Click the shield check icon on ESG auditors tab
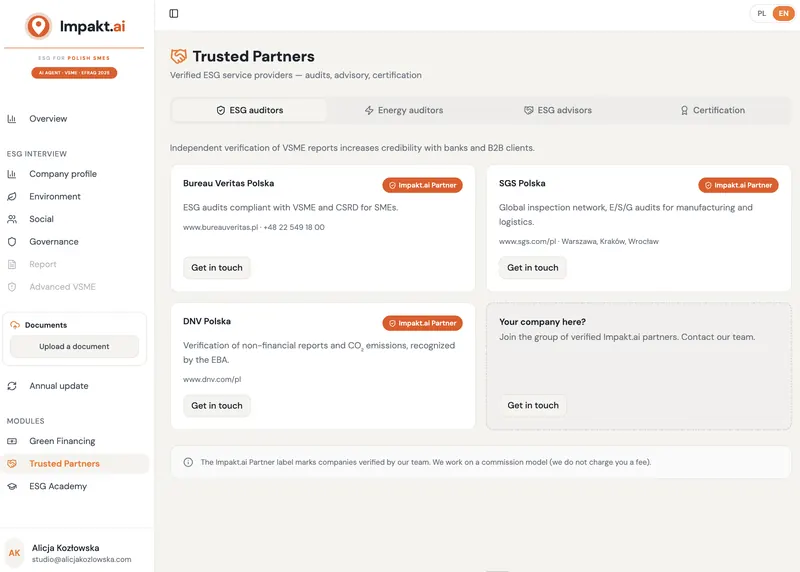The image size is (800, 572). tap(220, 110)
